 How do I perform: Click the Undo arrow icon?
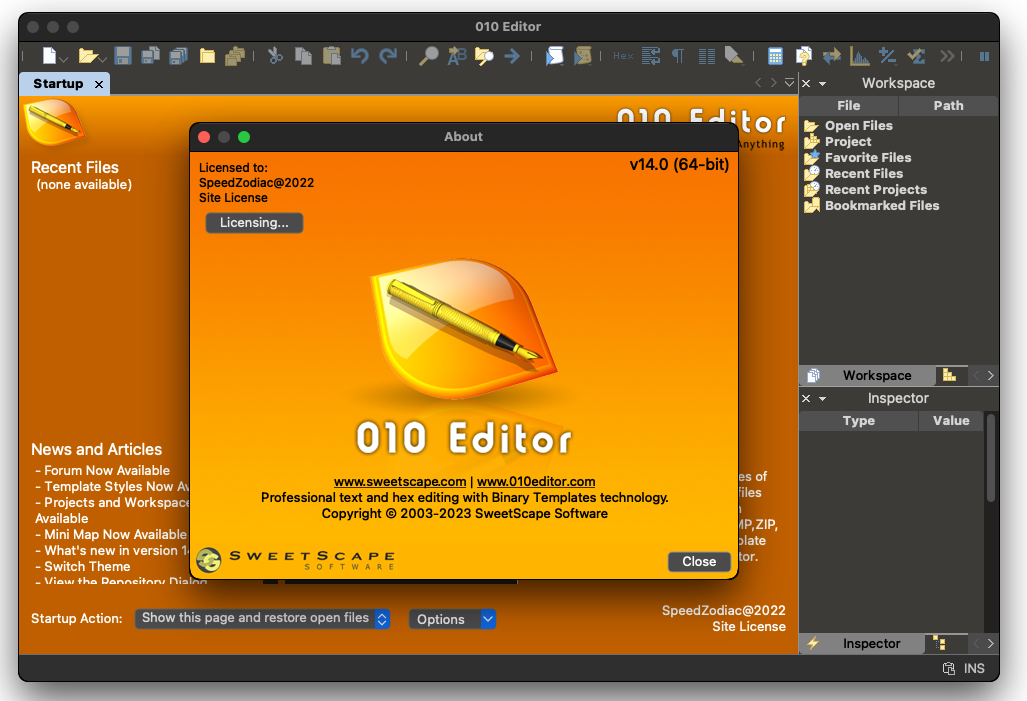(359, 56)
